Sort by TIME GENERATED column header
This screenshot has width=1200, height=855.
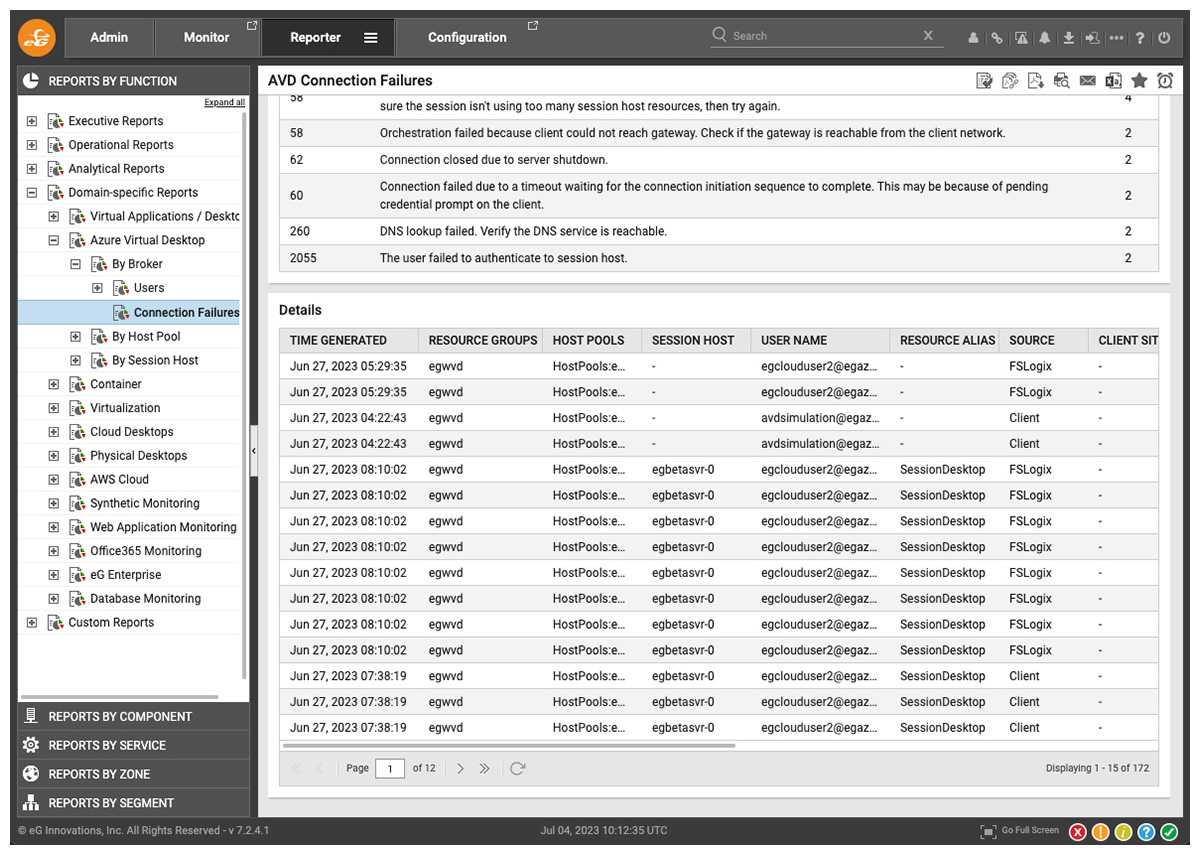(x=349, y=340)
